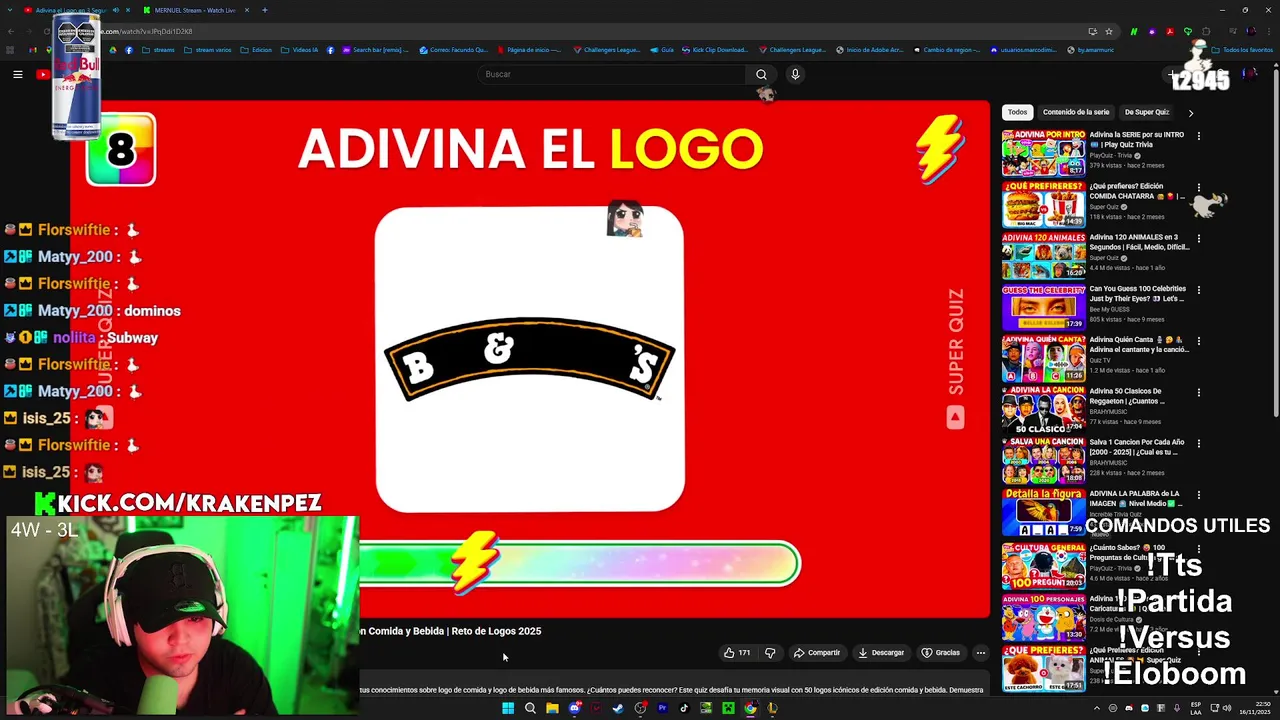Viewport: 1280px width, 720px height.
Task: Dislike the video with thumbs-down icon
Action: pyautogui.click(x=770, y=653)
